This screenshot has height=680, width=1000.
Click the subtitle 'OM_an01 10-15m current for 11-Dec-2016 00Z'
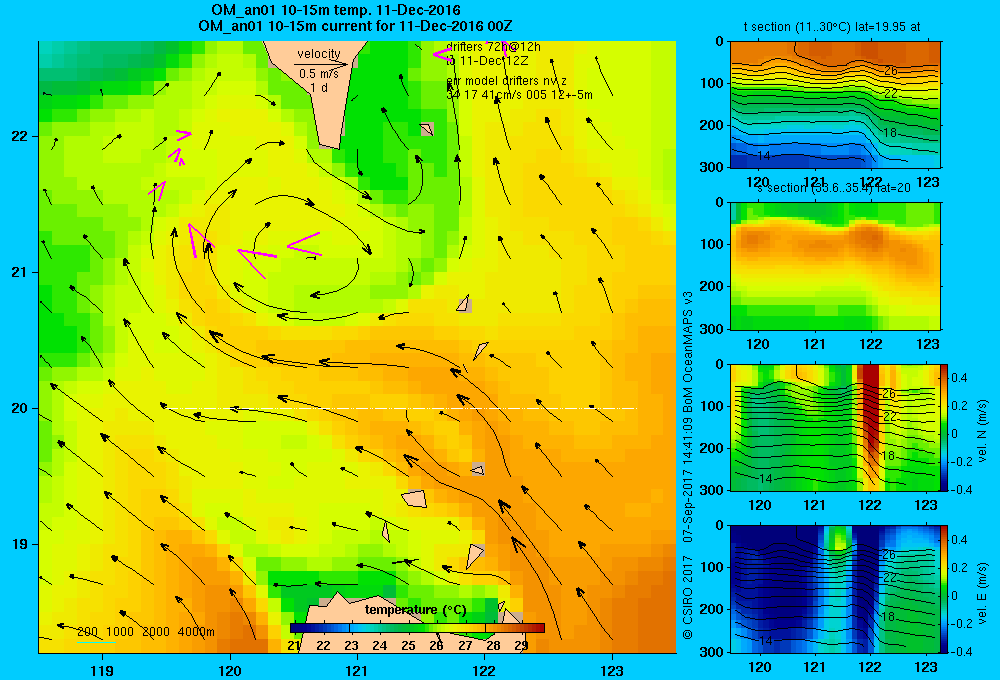pyautogui.click(x=355, y=26)
